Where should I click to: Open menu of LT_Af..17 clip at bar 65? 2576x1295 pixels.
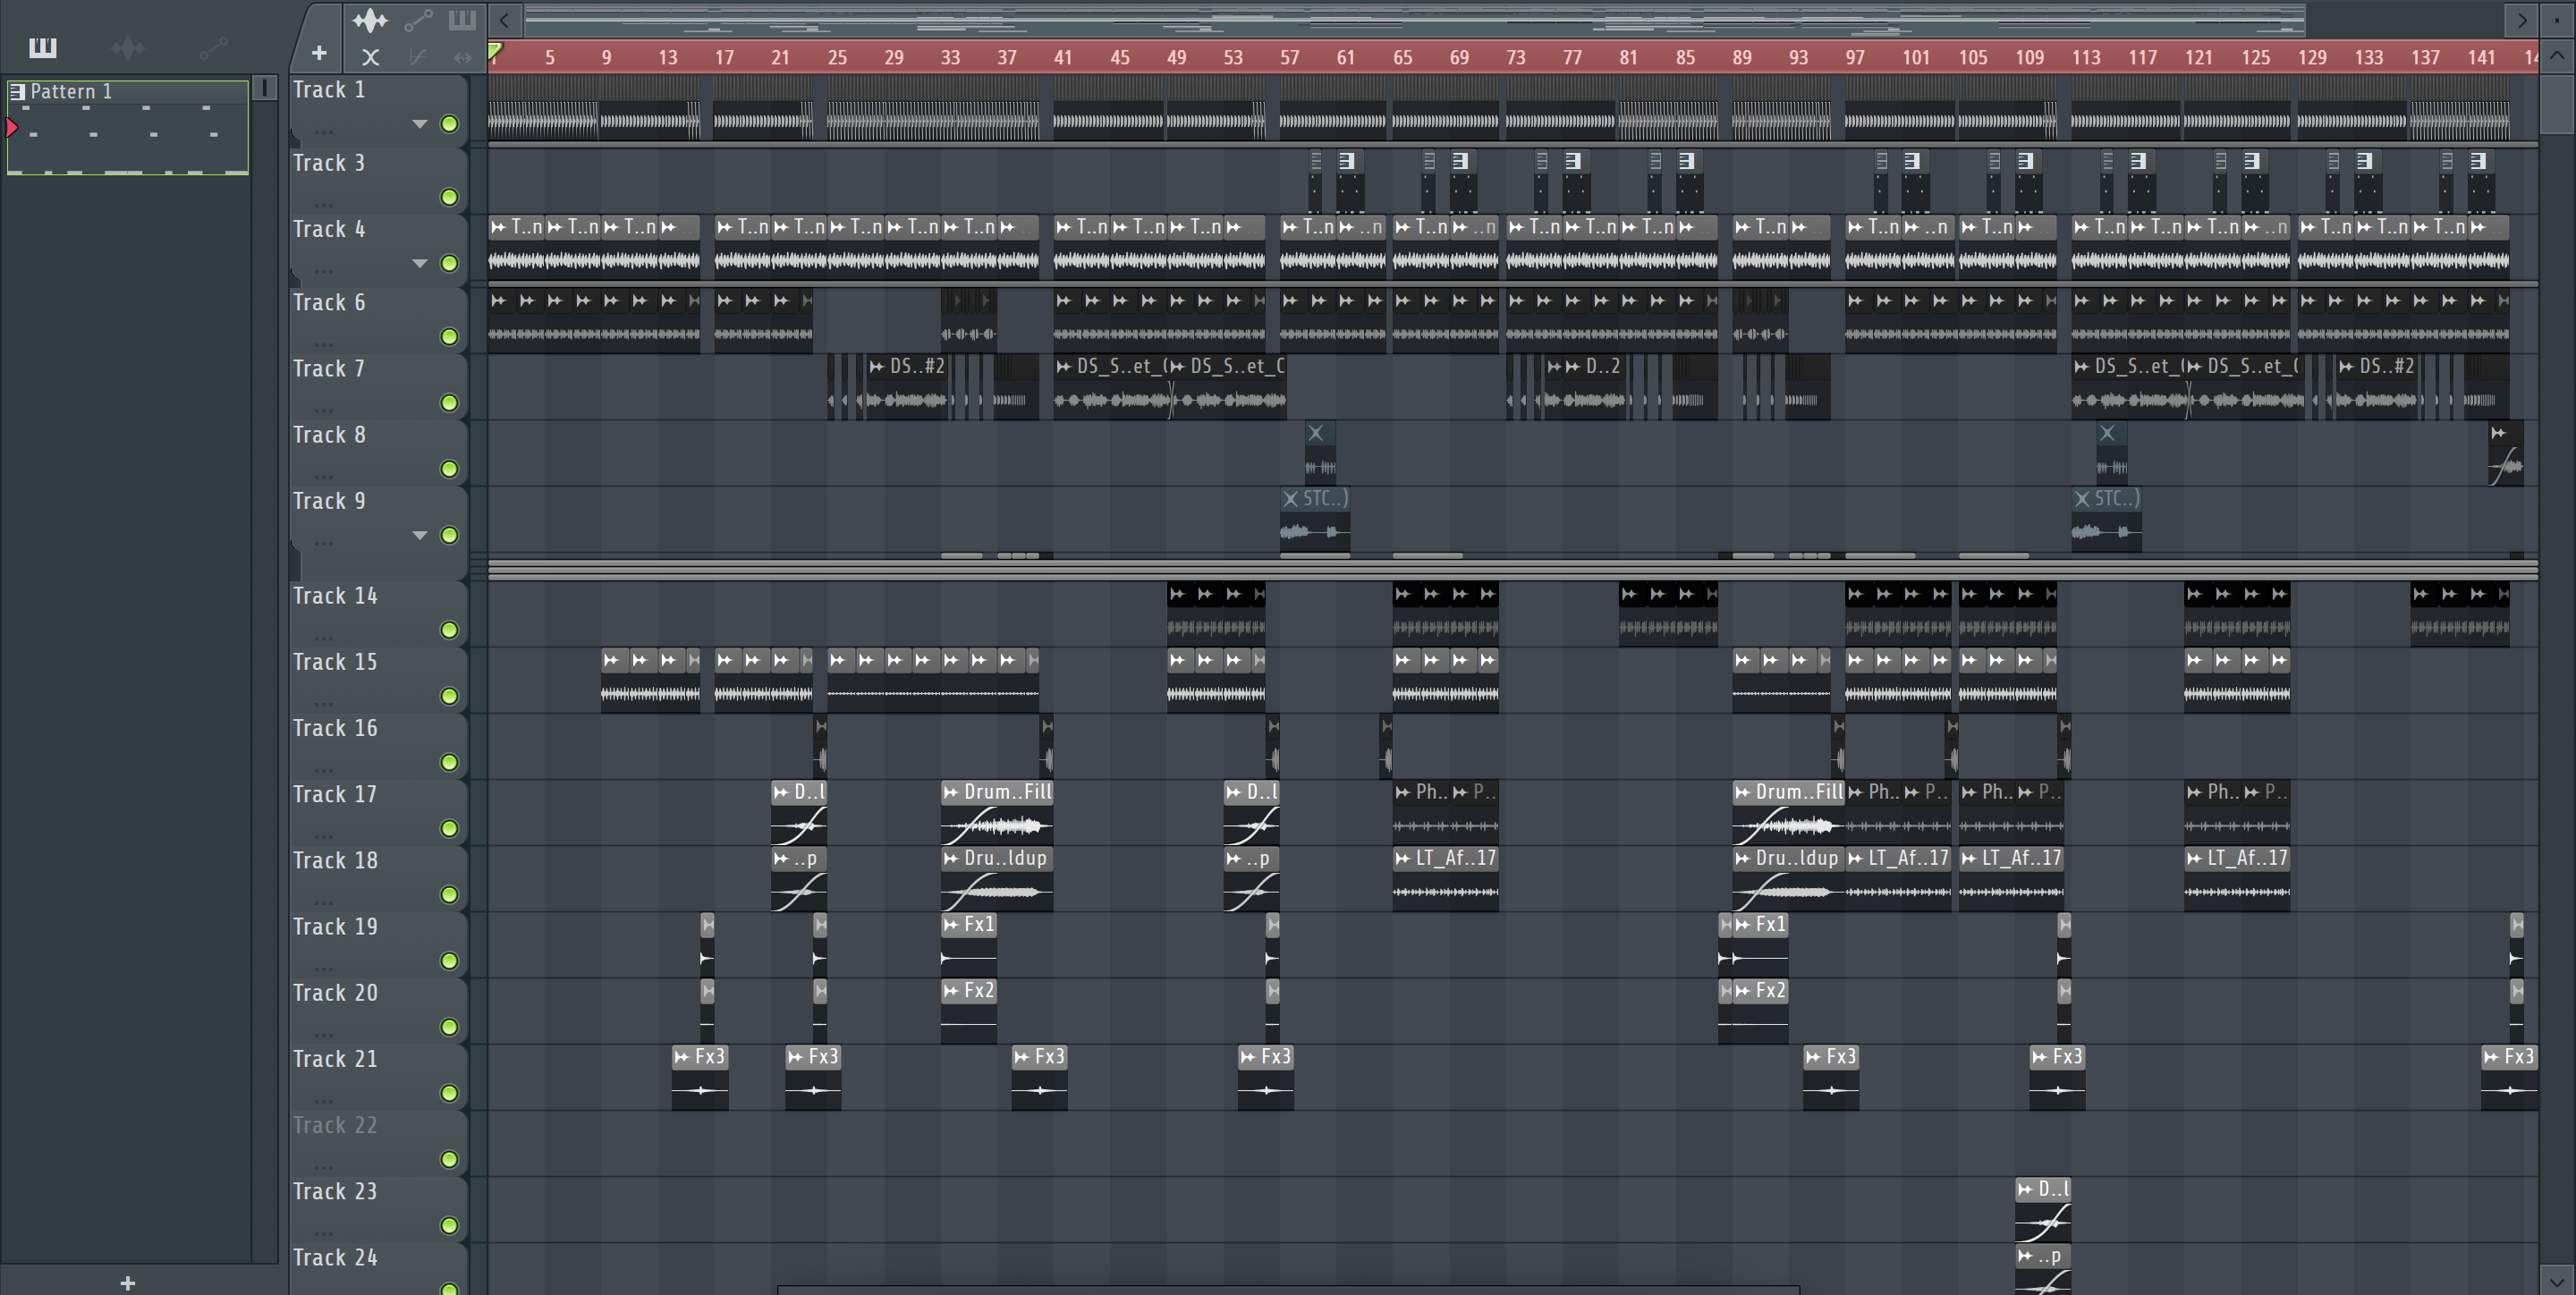(1403, 858)
